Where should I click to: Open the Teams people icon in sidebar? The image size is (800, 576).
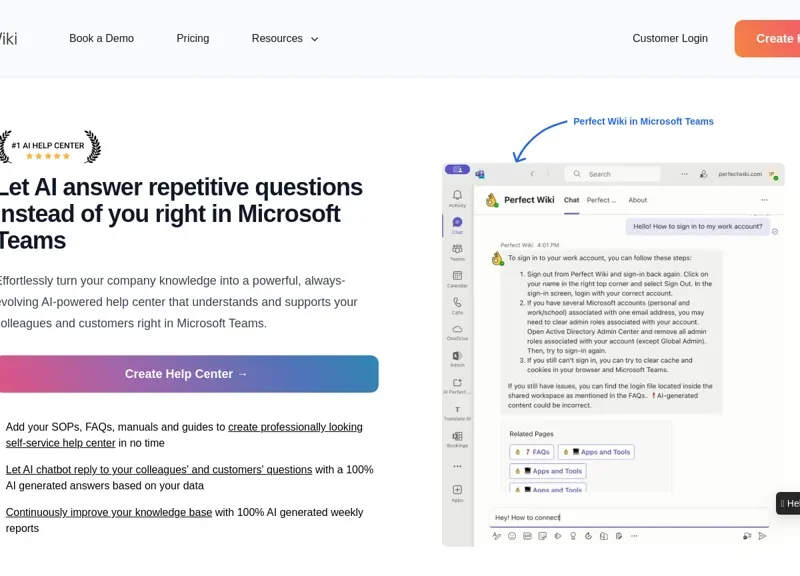[457, 249]
